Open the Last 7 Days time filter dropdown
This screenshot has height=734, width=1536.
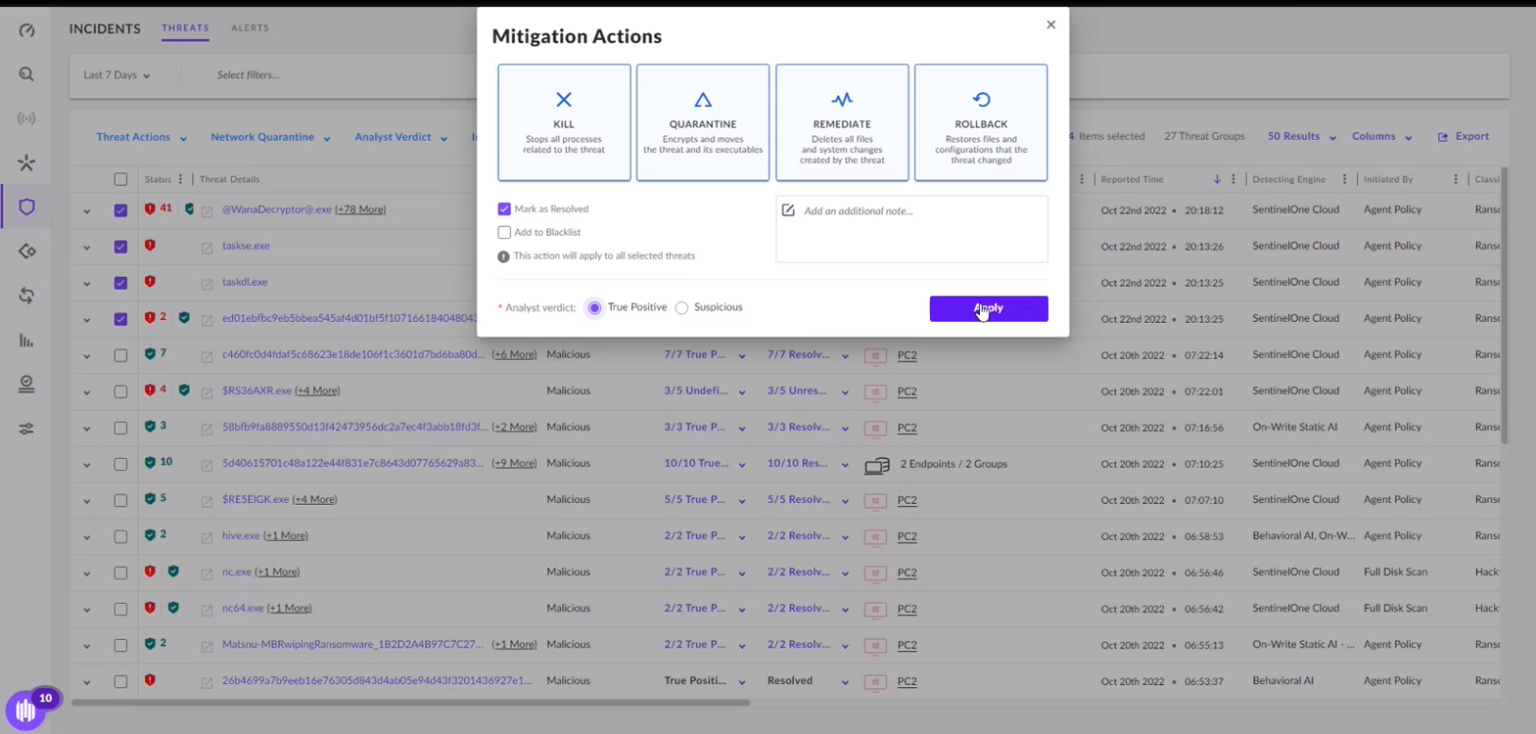pos(118,75)
